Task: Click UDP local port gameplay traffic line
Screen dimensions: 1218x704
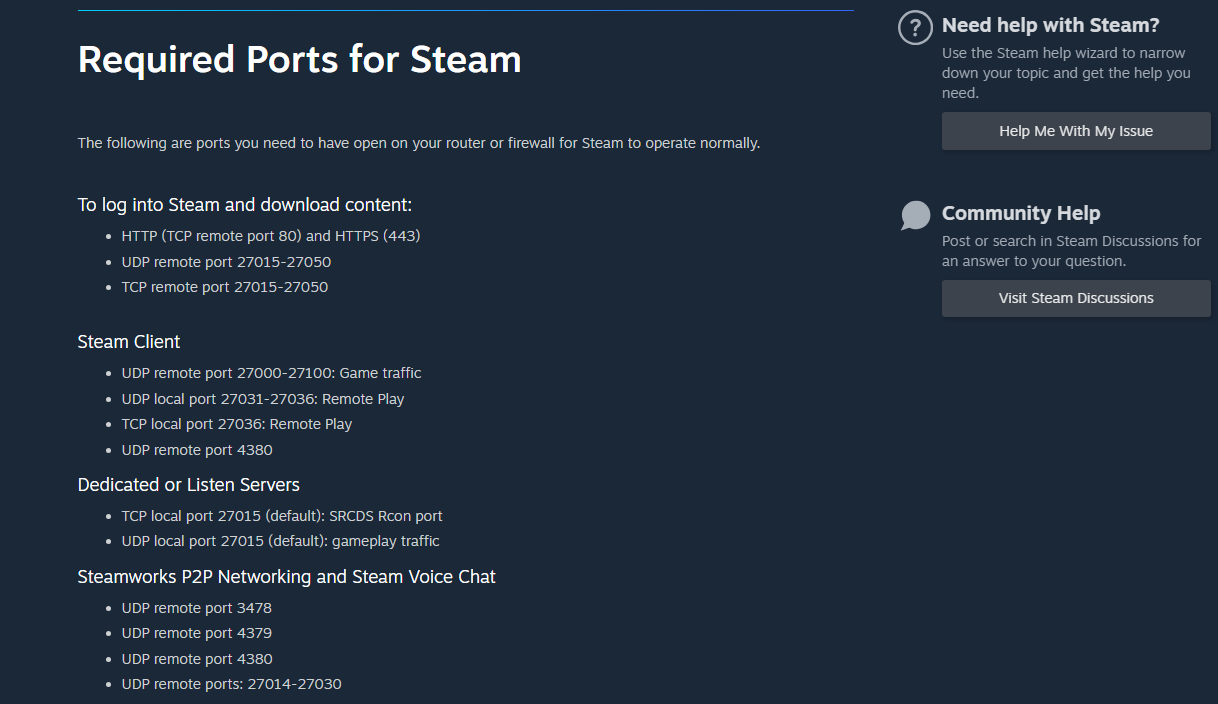Action: click(x=280, y=541)
